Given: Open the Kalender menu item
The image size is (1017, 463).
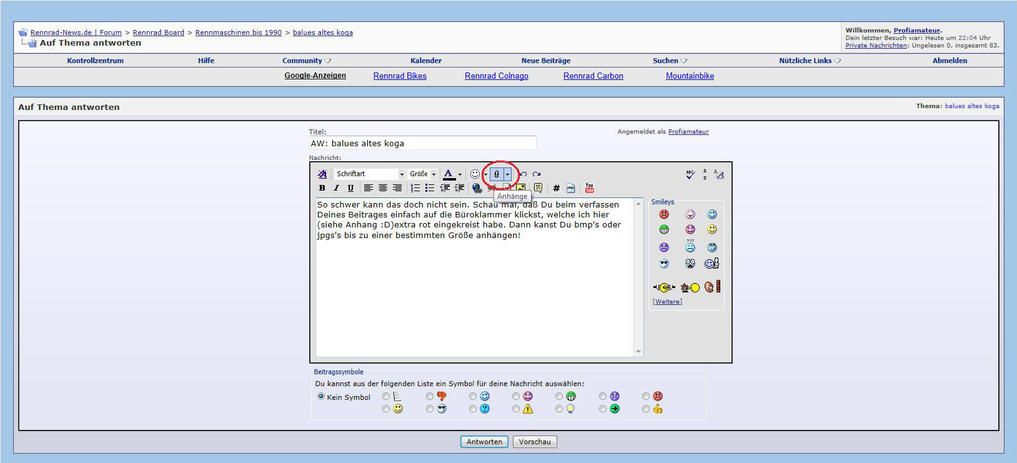Looking at the screenshot, I should click(x=426, y=61).
